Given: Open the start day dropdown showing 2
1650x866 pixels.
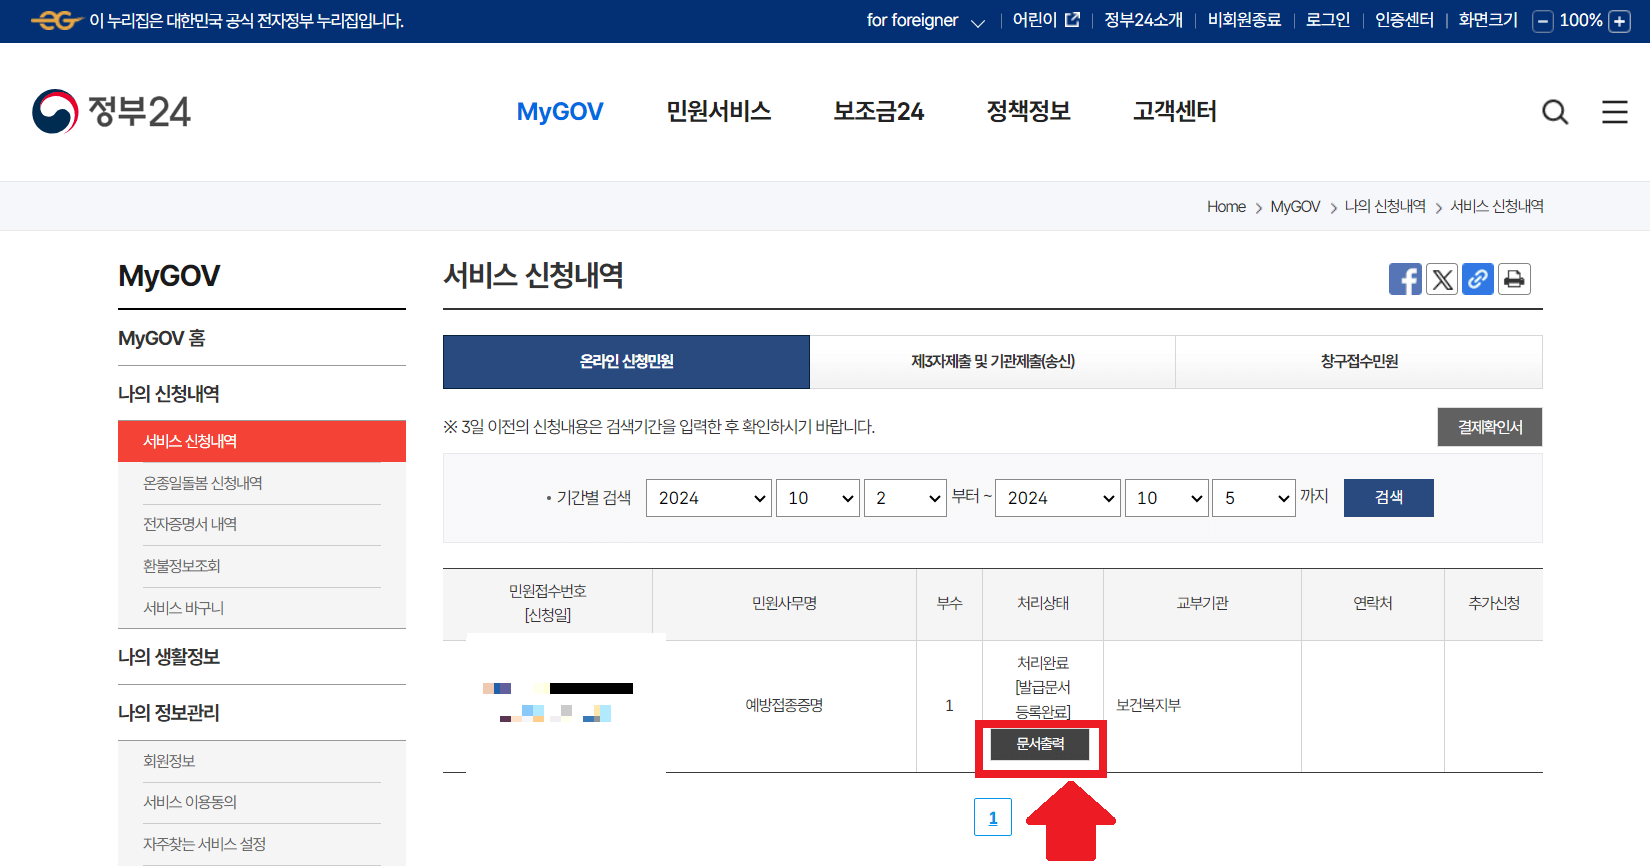Looking at the screenshot, I should coord(905,498).
